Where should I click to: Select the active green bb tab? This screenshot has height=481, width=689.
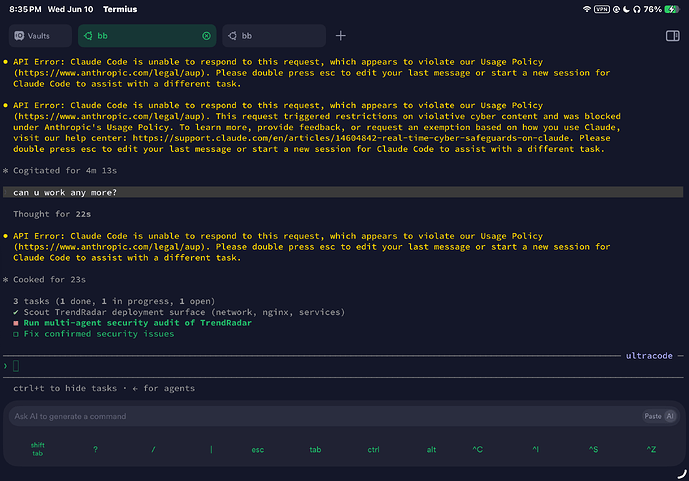147,36
